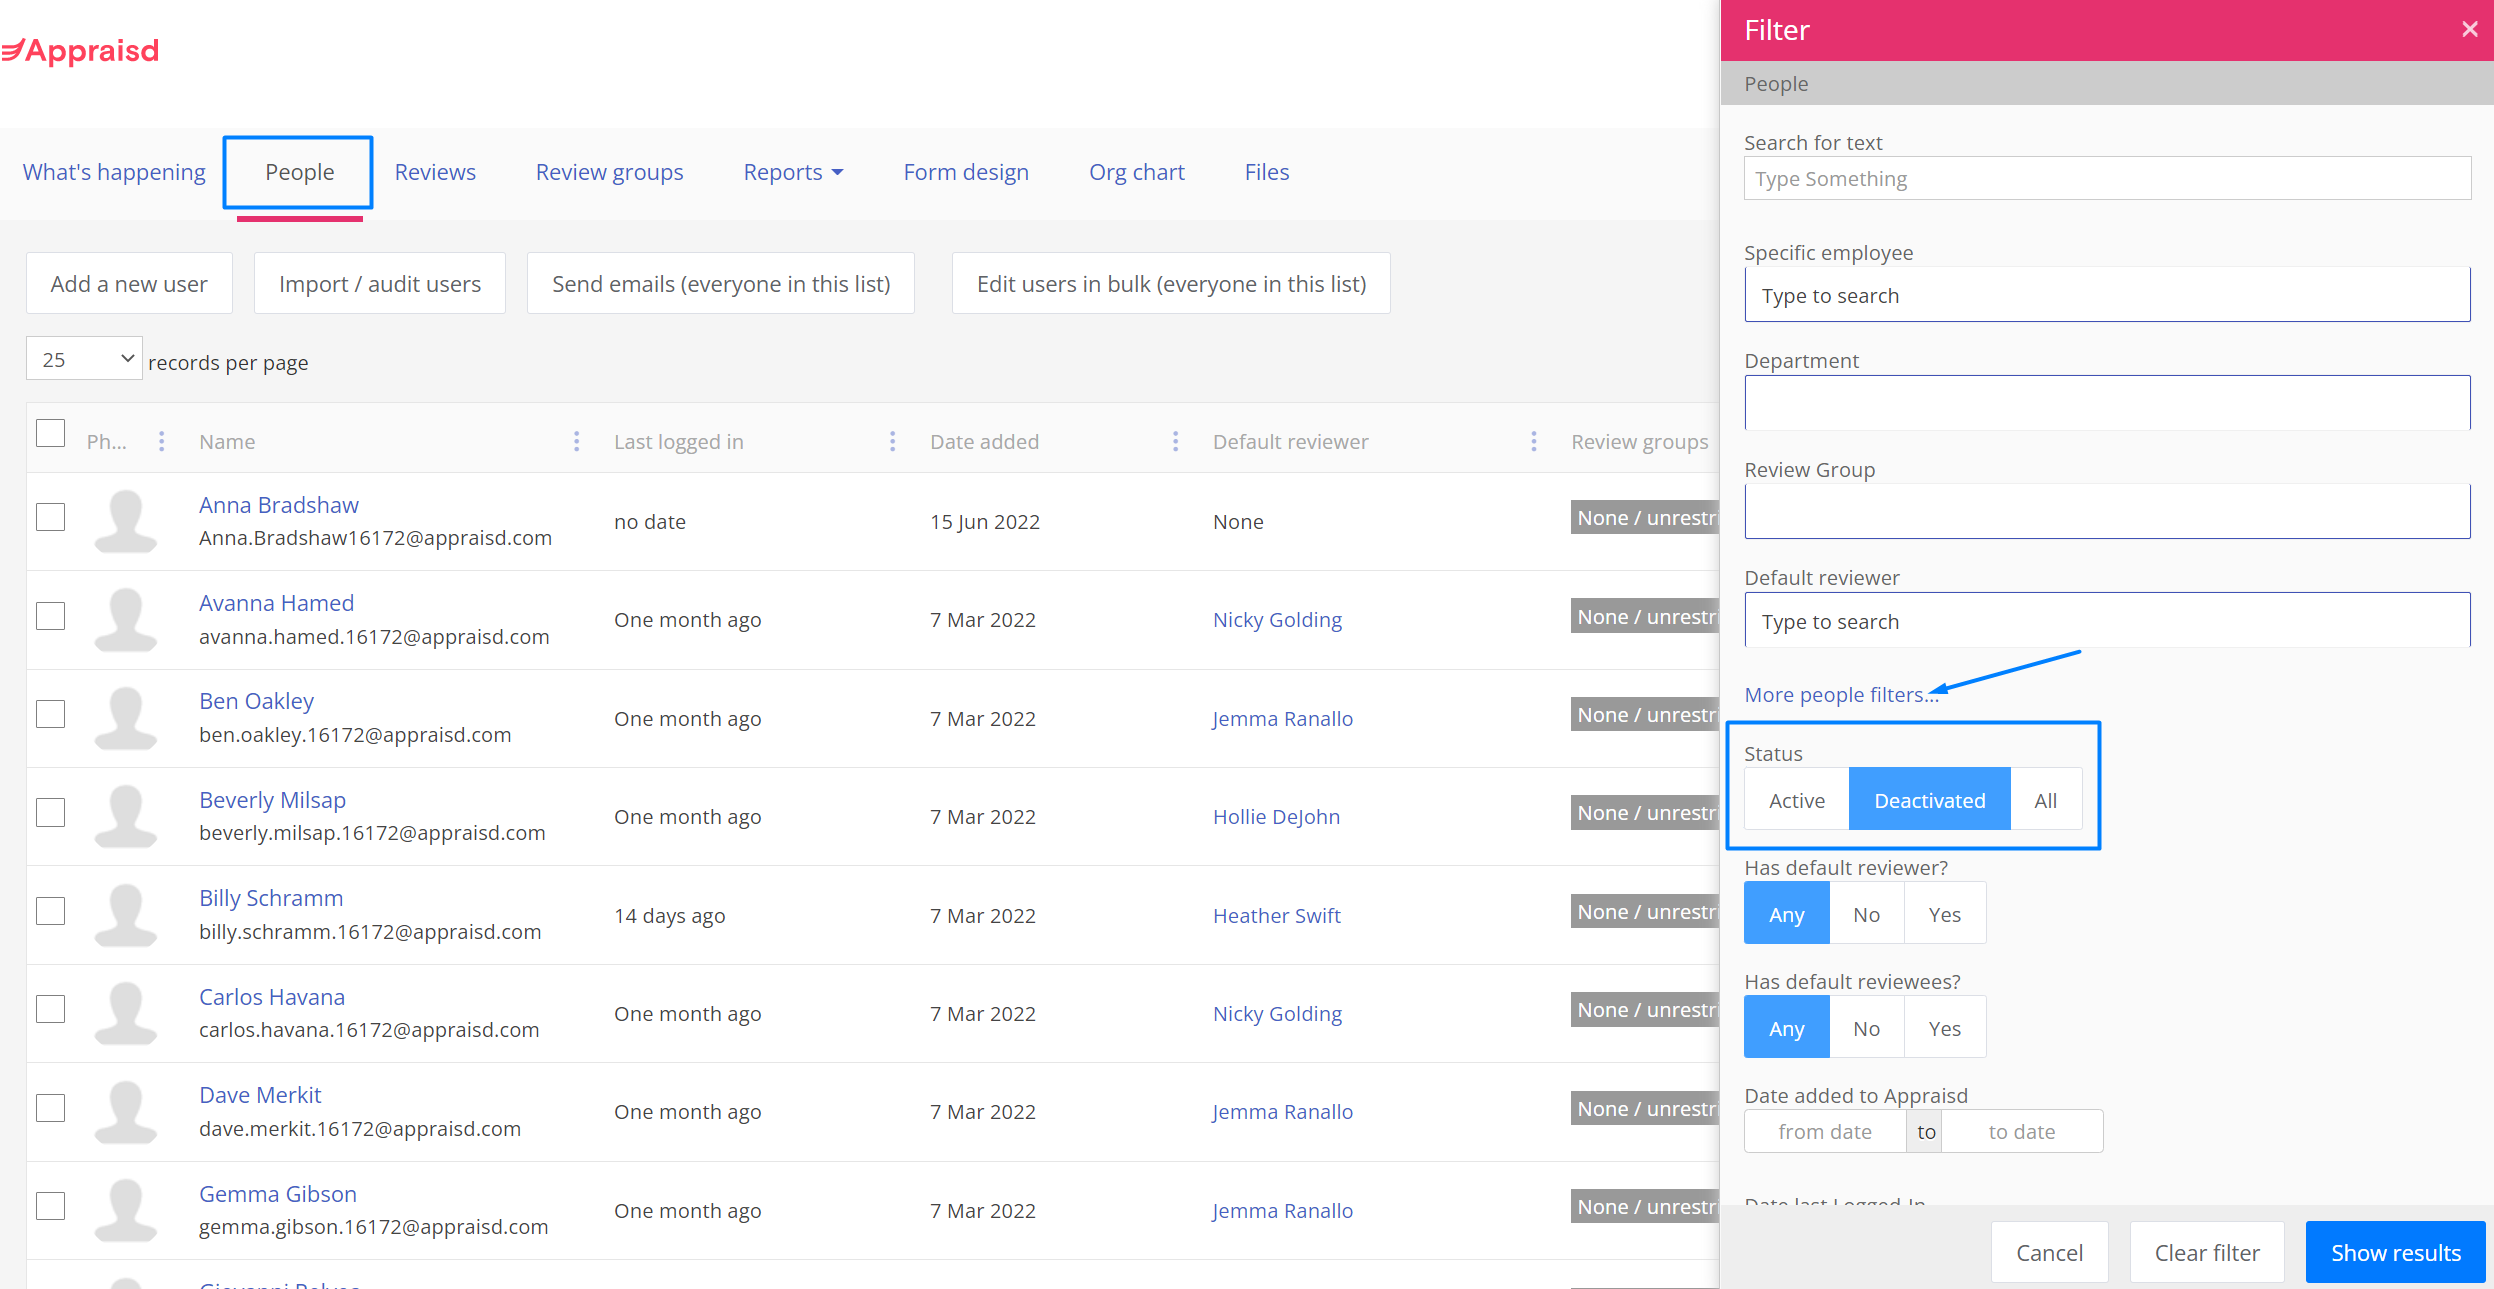Switch to the Reviews tab
Screen dimensions: 2494x1289
pos(435,172)
